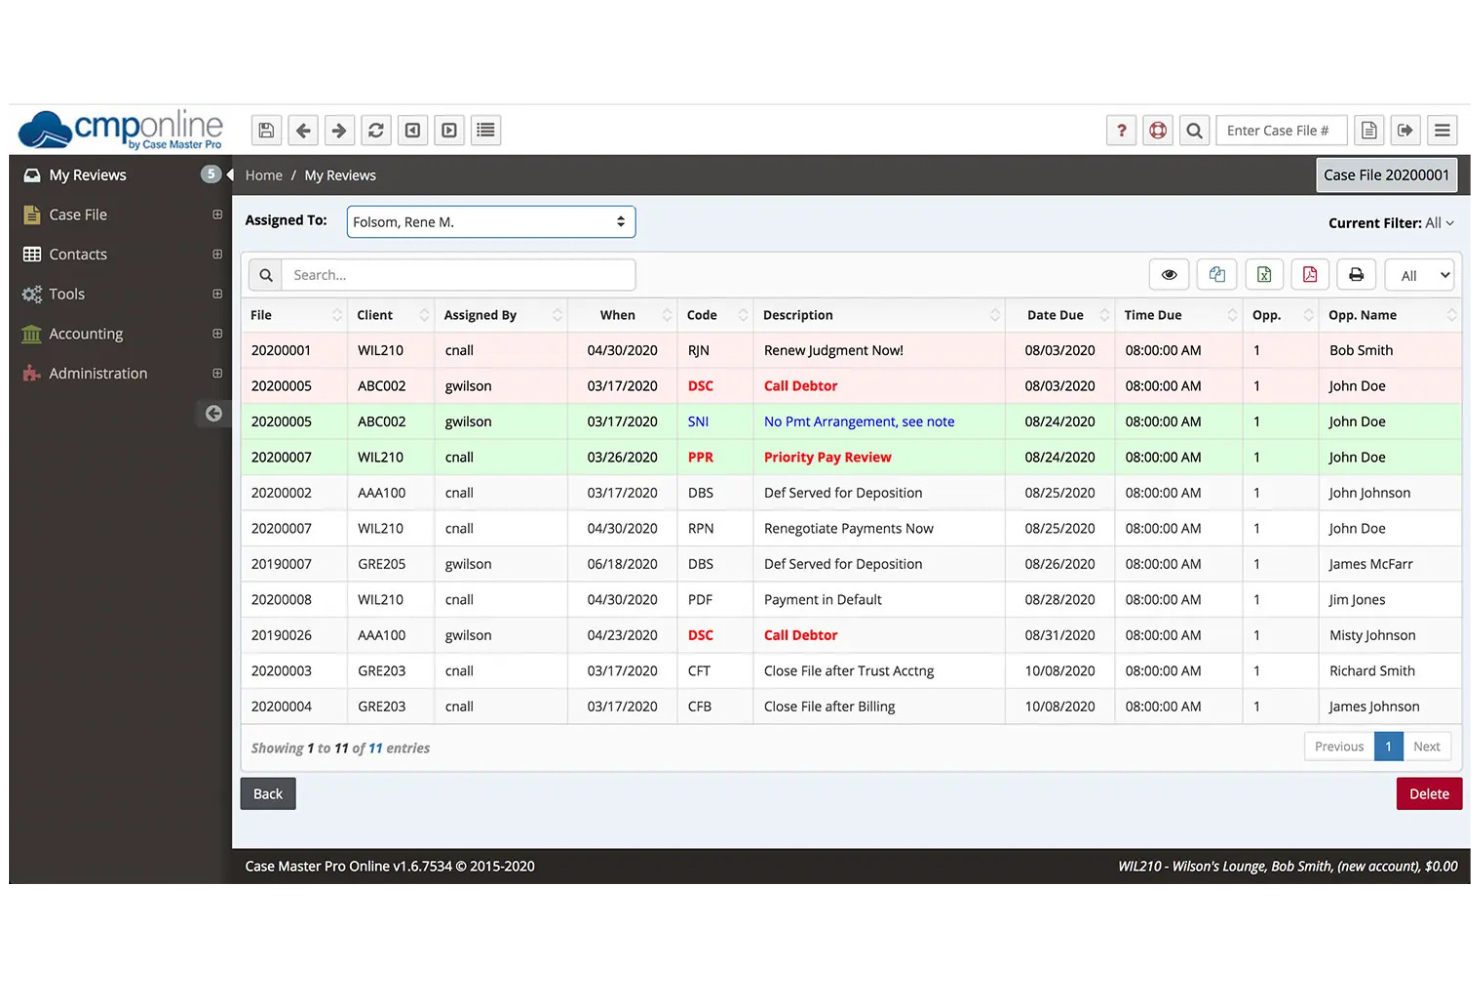Toggle column visibility with the eye icon
The image size is (1480, 987).
pyautogui.click(x=1169, y=274)
